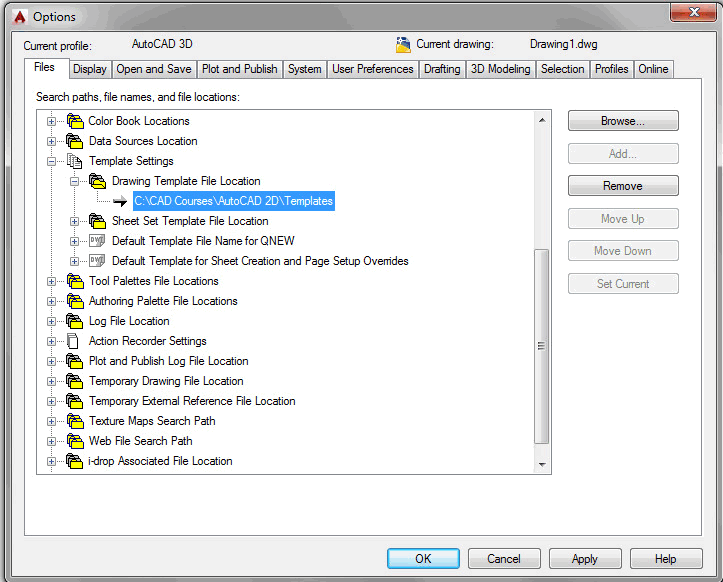Screen dimensions: 723x582
Task: Click the Default Template File Name DWG icon
Action: click(x=97, y=241)
